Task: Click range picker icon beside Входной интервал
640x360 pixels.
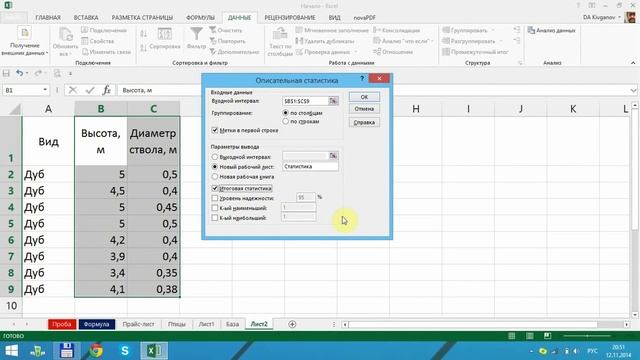Action: click(333, 101)
